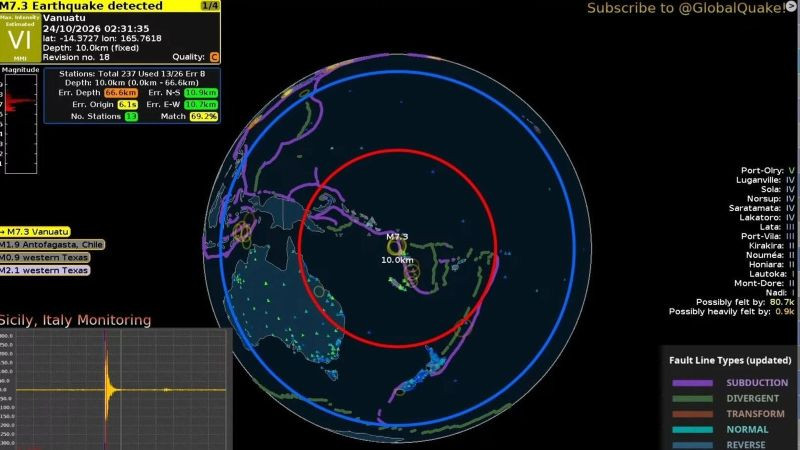This screenshot has width=800, height=450.
Task: Click the No. Stations 13 value
Action: pos(131,116)
